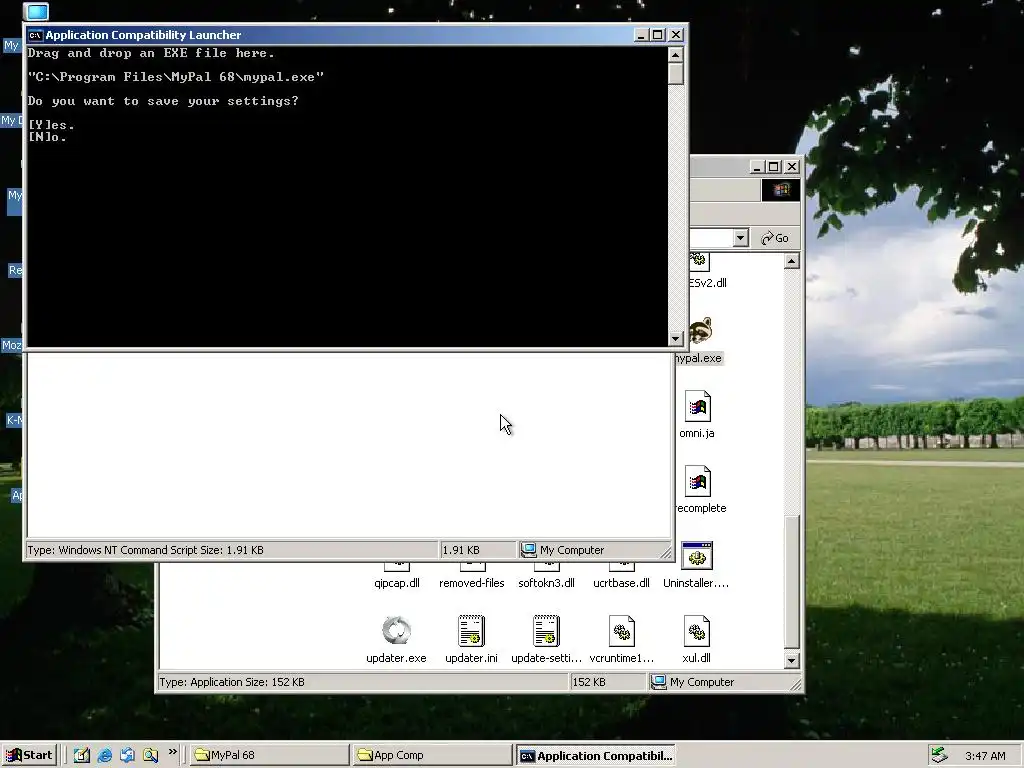Click 'Type: Application Size: 152 KB' status text
This screenshot has height=768, width=1024.
[x=232, y=682]
